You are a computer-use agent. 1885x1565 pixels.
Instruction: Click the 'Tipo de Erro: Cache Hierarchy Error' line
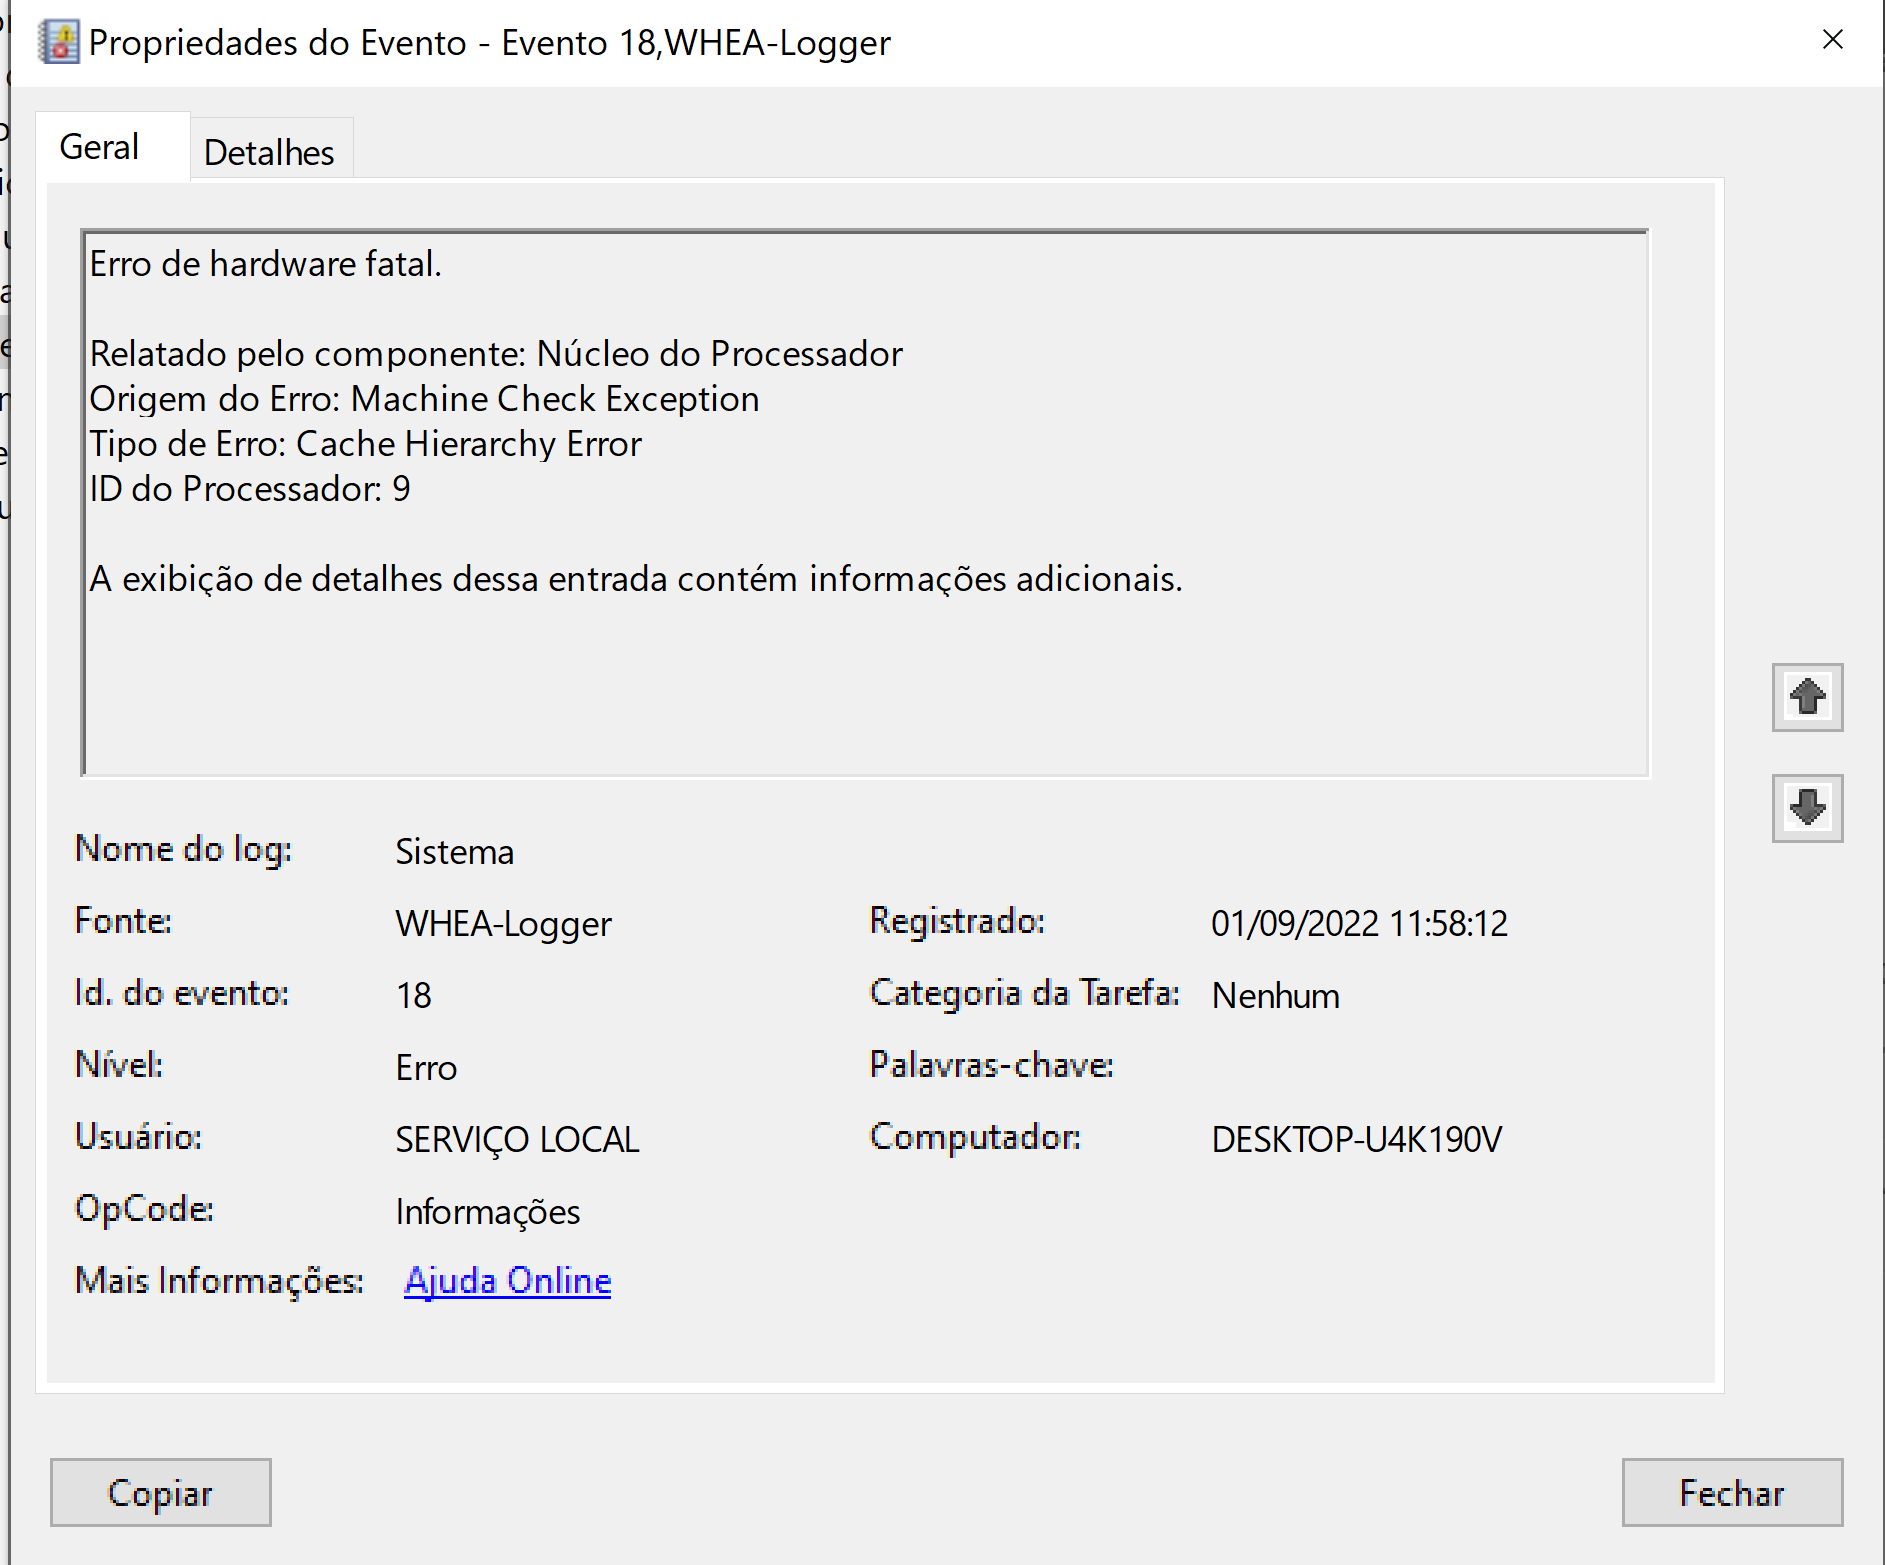366,444
